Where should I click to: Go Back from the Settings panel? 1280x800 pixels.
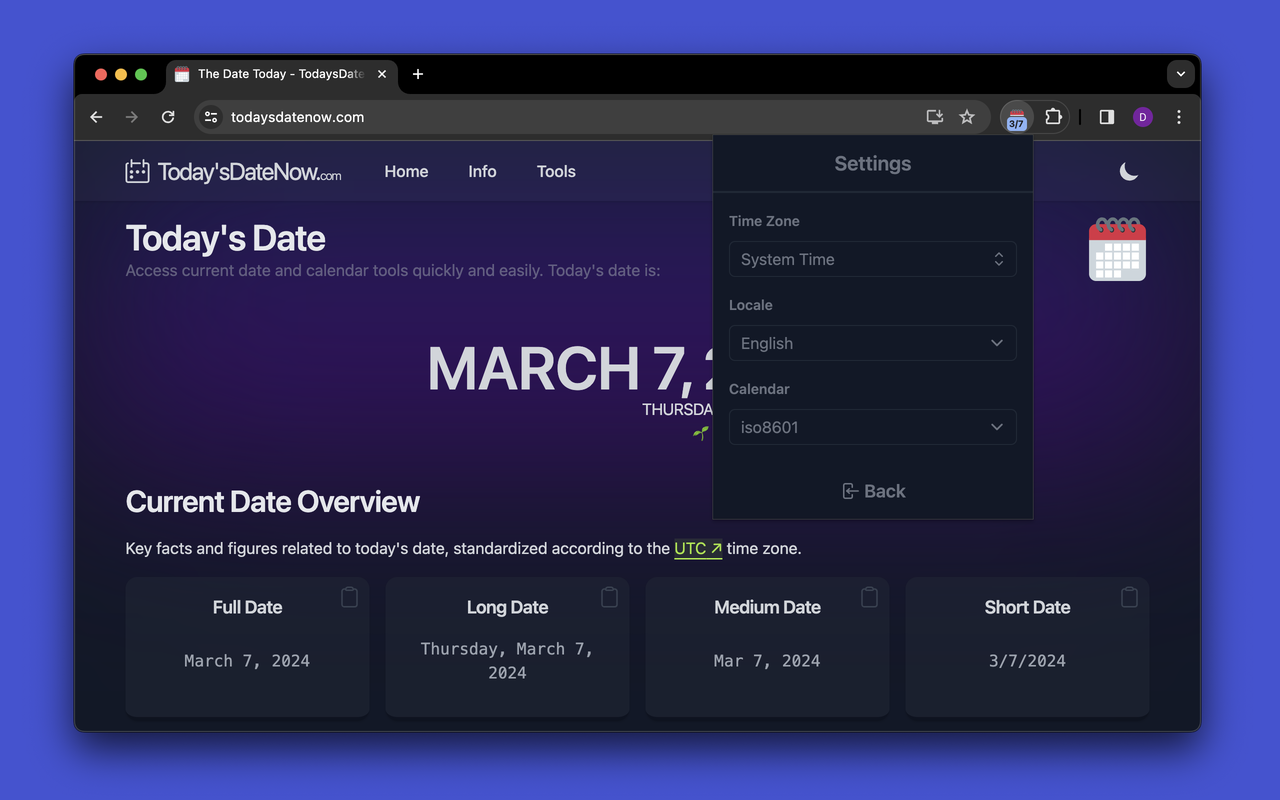click(873, 491)
